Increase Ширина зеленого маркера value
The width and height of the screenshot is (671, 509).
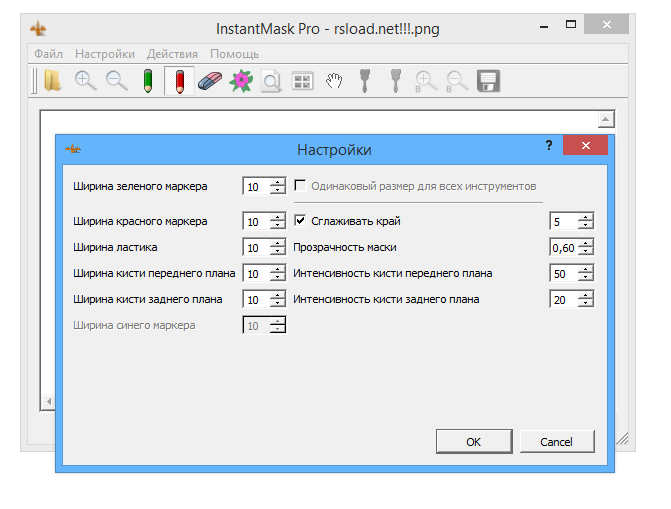point(278,182)
